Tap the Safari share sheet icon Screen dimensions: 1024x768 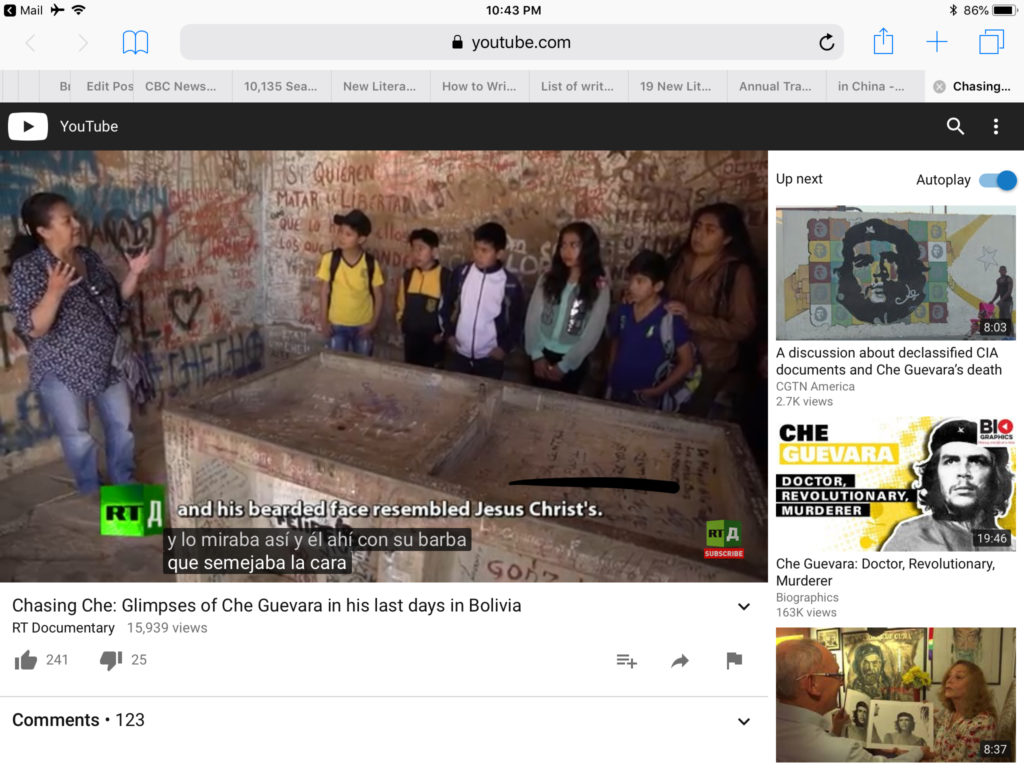point(883,42)
